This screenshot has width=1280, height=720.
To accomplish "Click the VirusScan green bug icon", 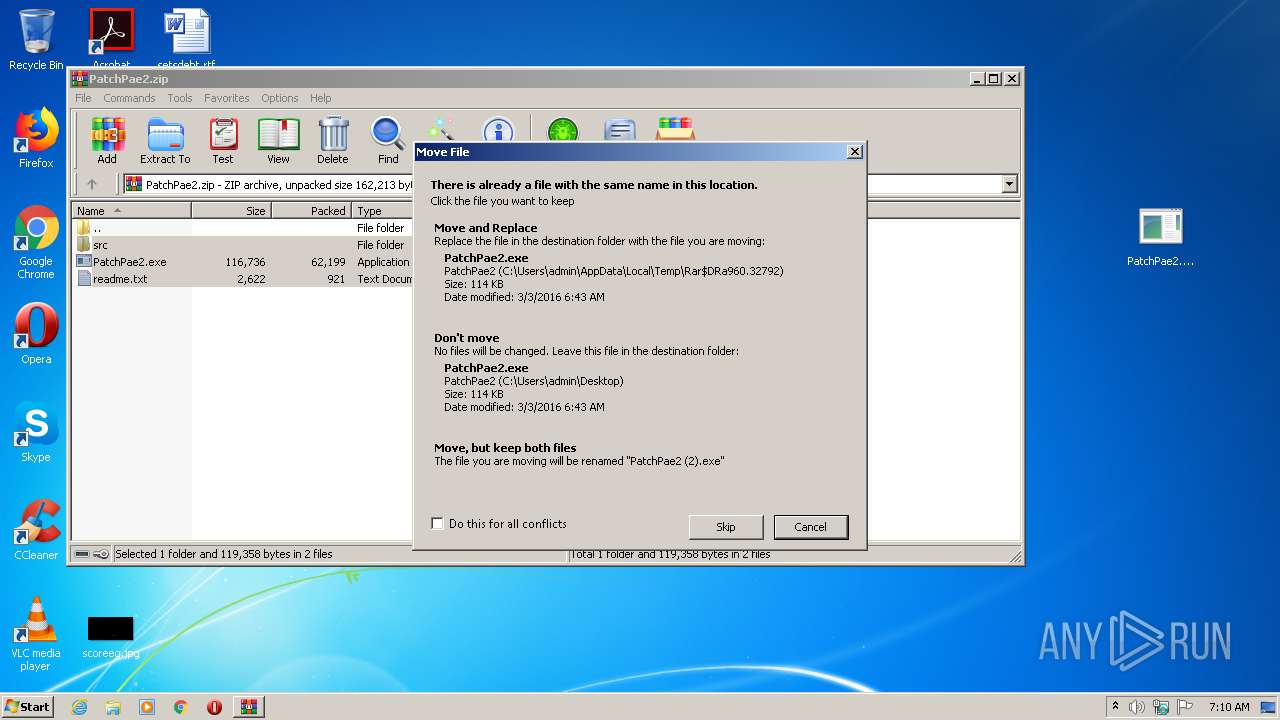I will pyautogui.click(x=562, y=131).
